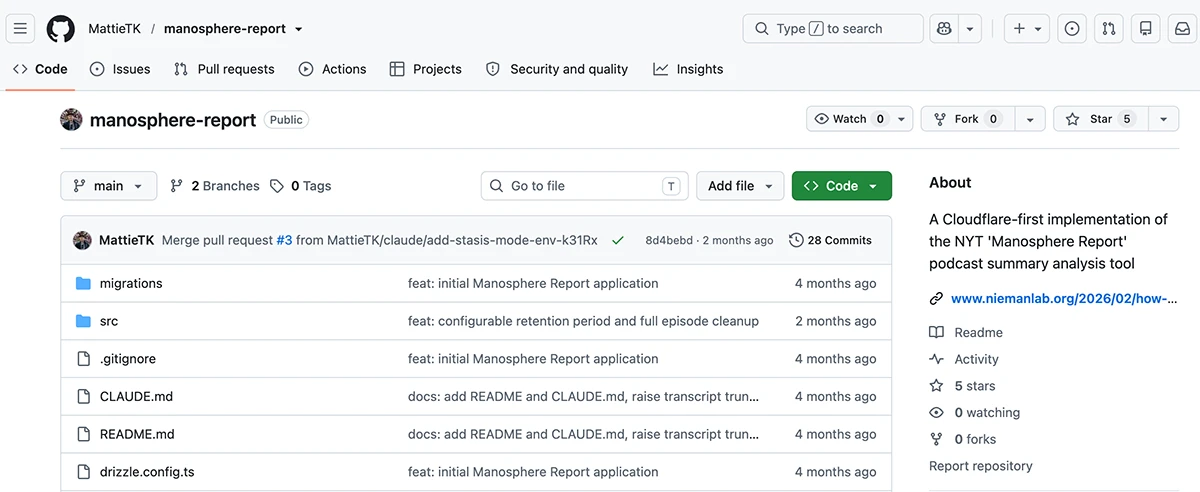1200x492 pixels.
Task: Star this repository
Action: [x=1101, y=119]
